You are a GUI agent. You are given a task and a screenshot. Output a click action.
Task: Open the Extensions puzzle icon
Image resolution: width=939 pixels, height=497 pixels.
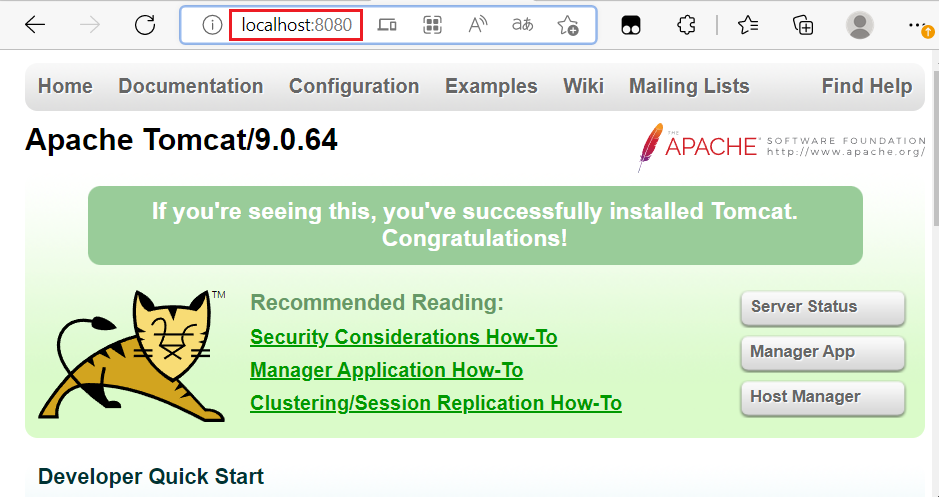pos(686,25)
